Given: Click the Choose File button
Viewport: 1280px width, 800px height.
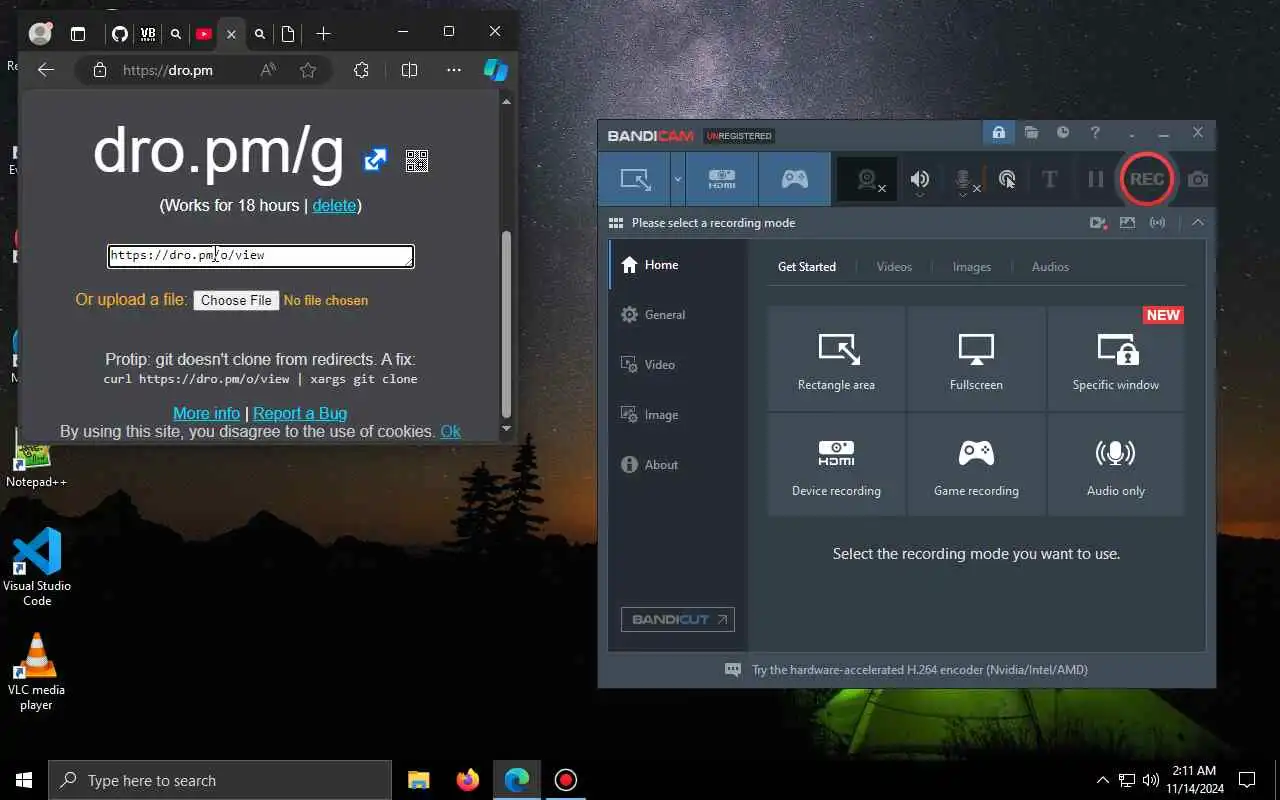Looking at the screenshot, I should (x=236, y=300).
